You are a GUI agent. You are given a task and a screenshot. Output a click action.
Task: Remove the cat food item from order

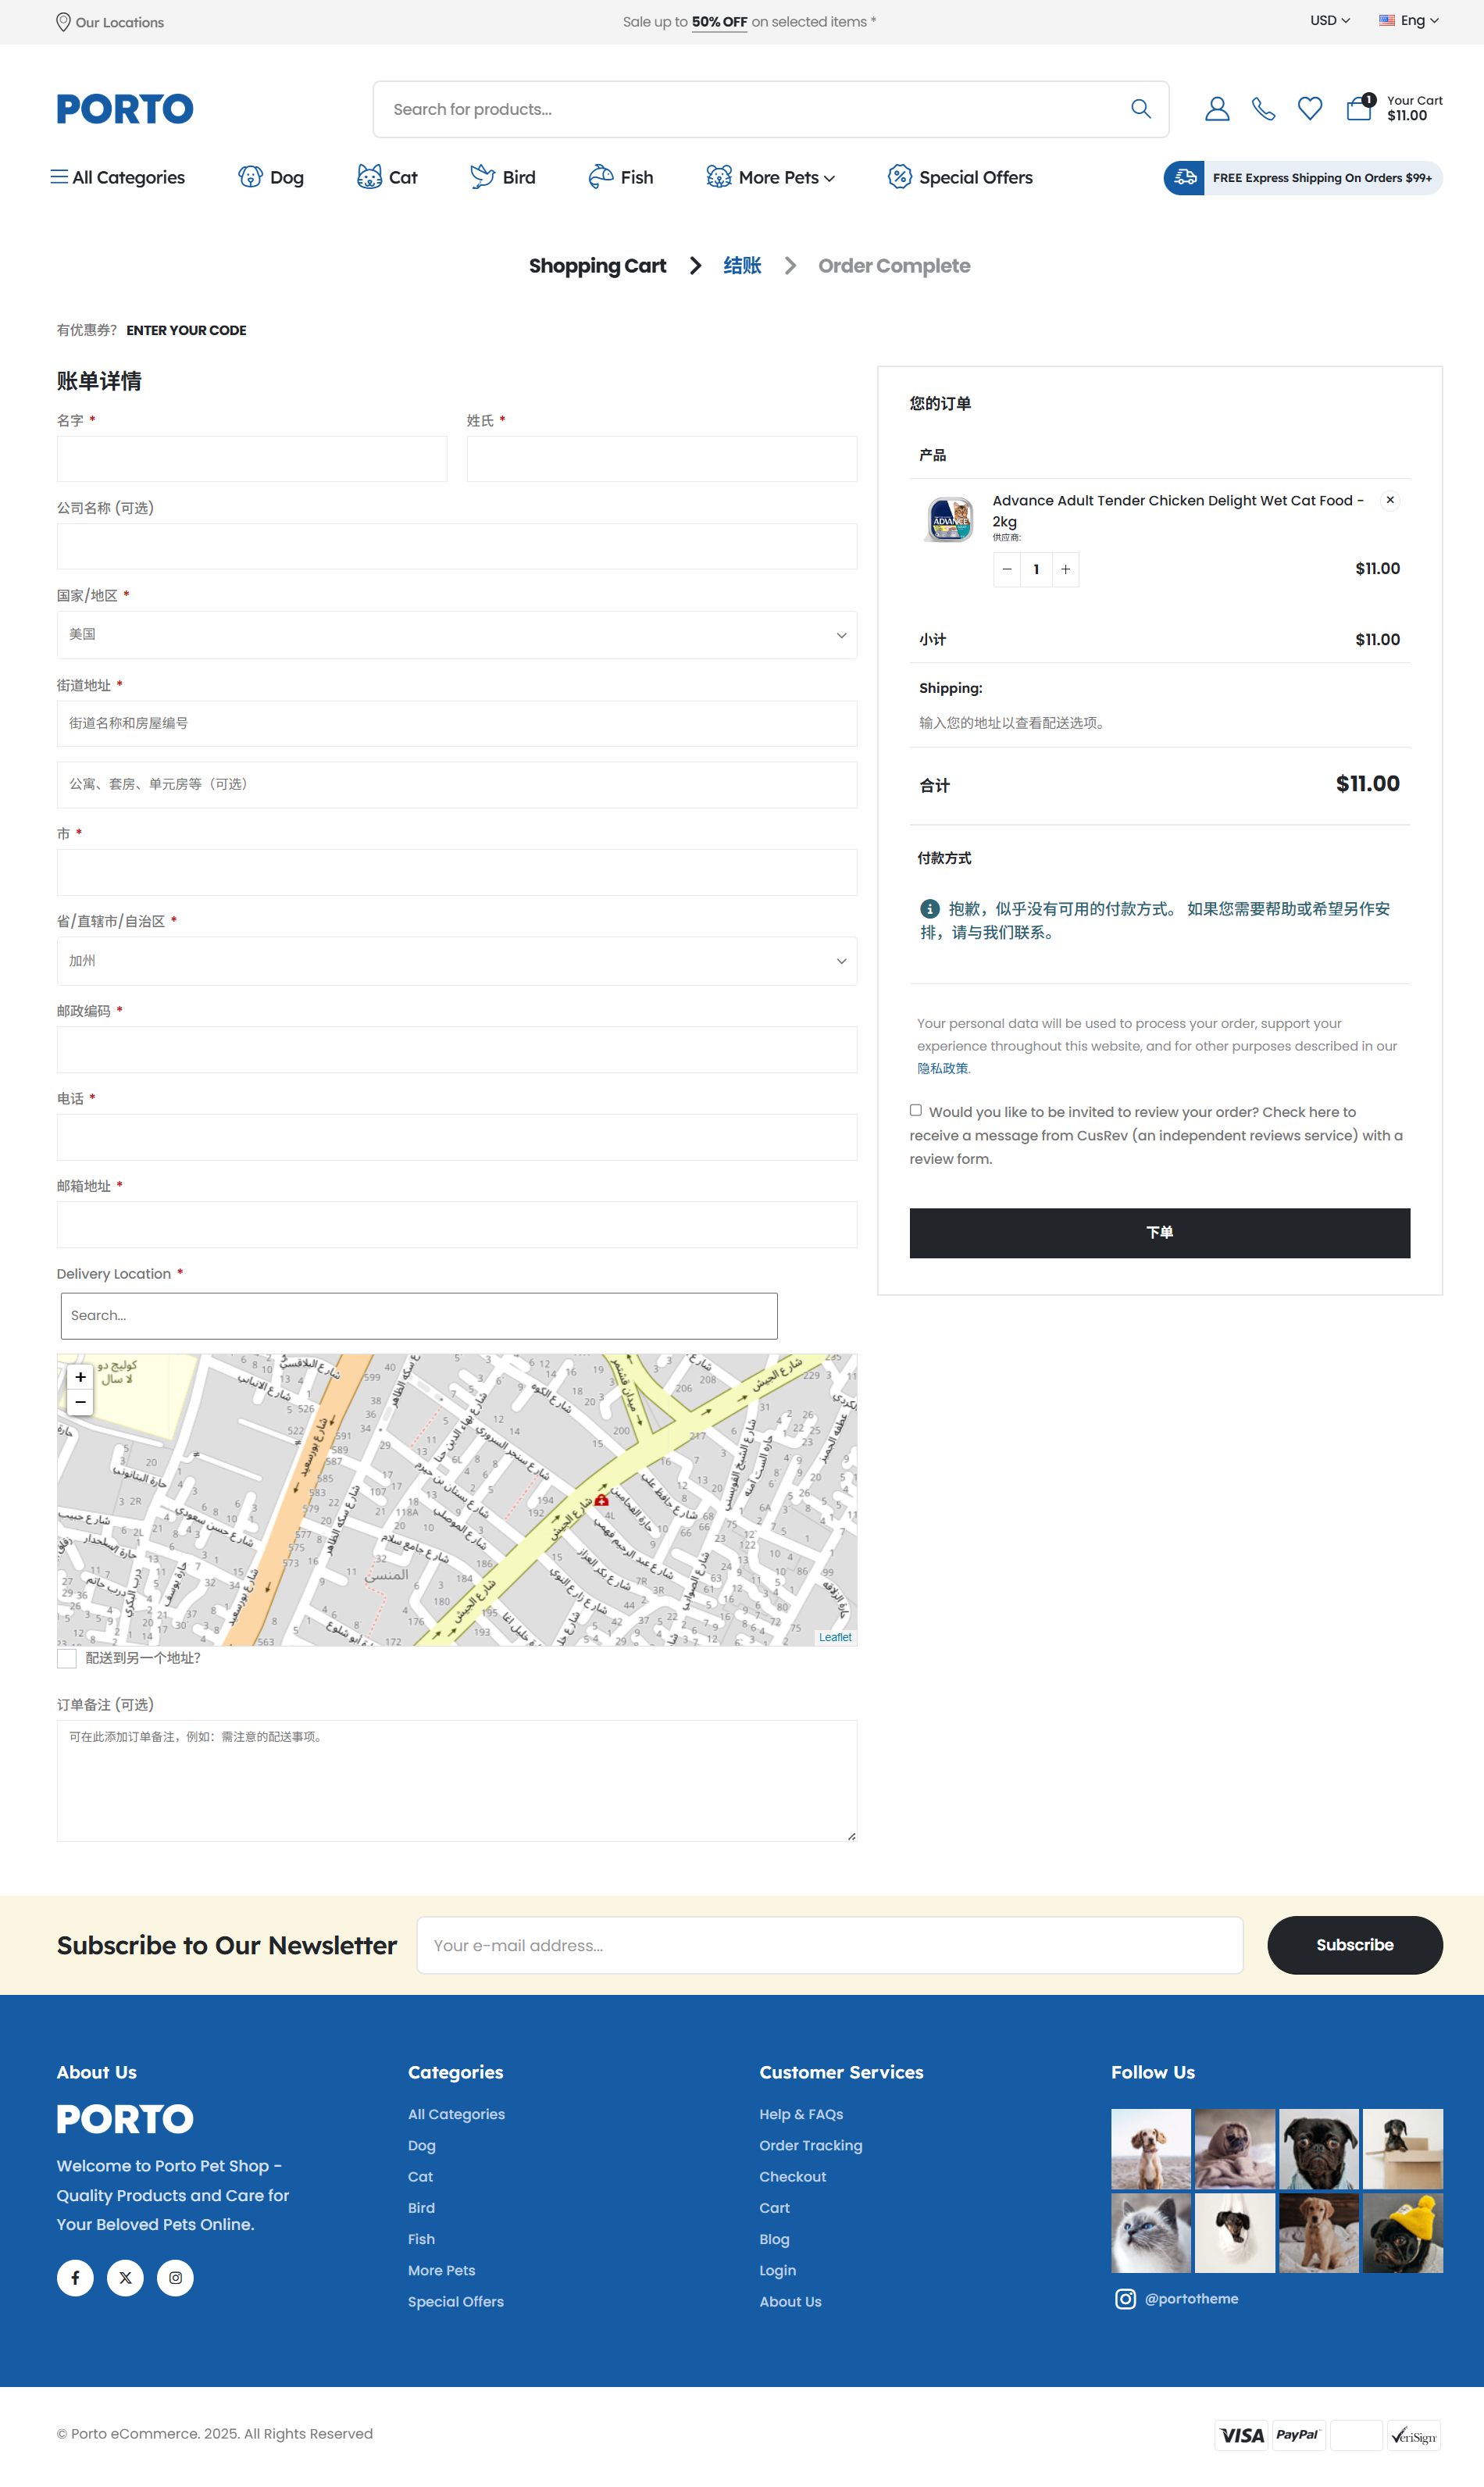coord(1389,500)
